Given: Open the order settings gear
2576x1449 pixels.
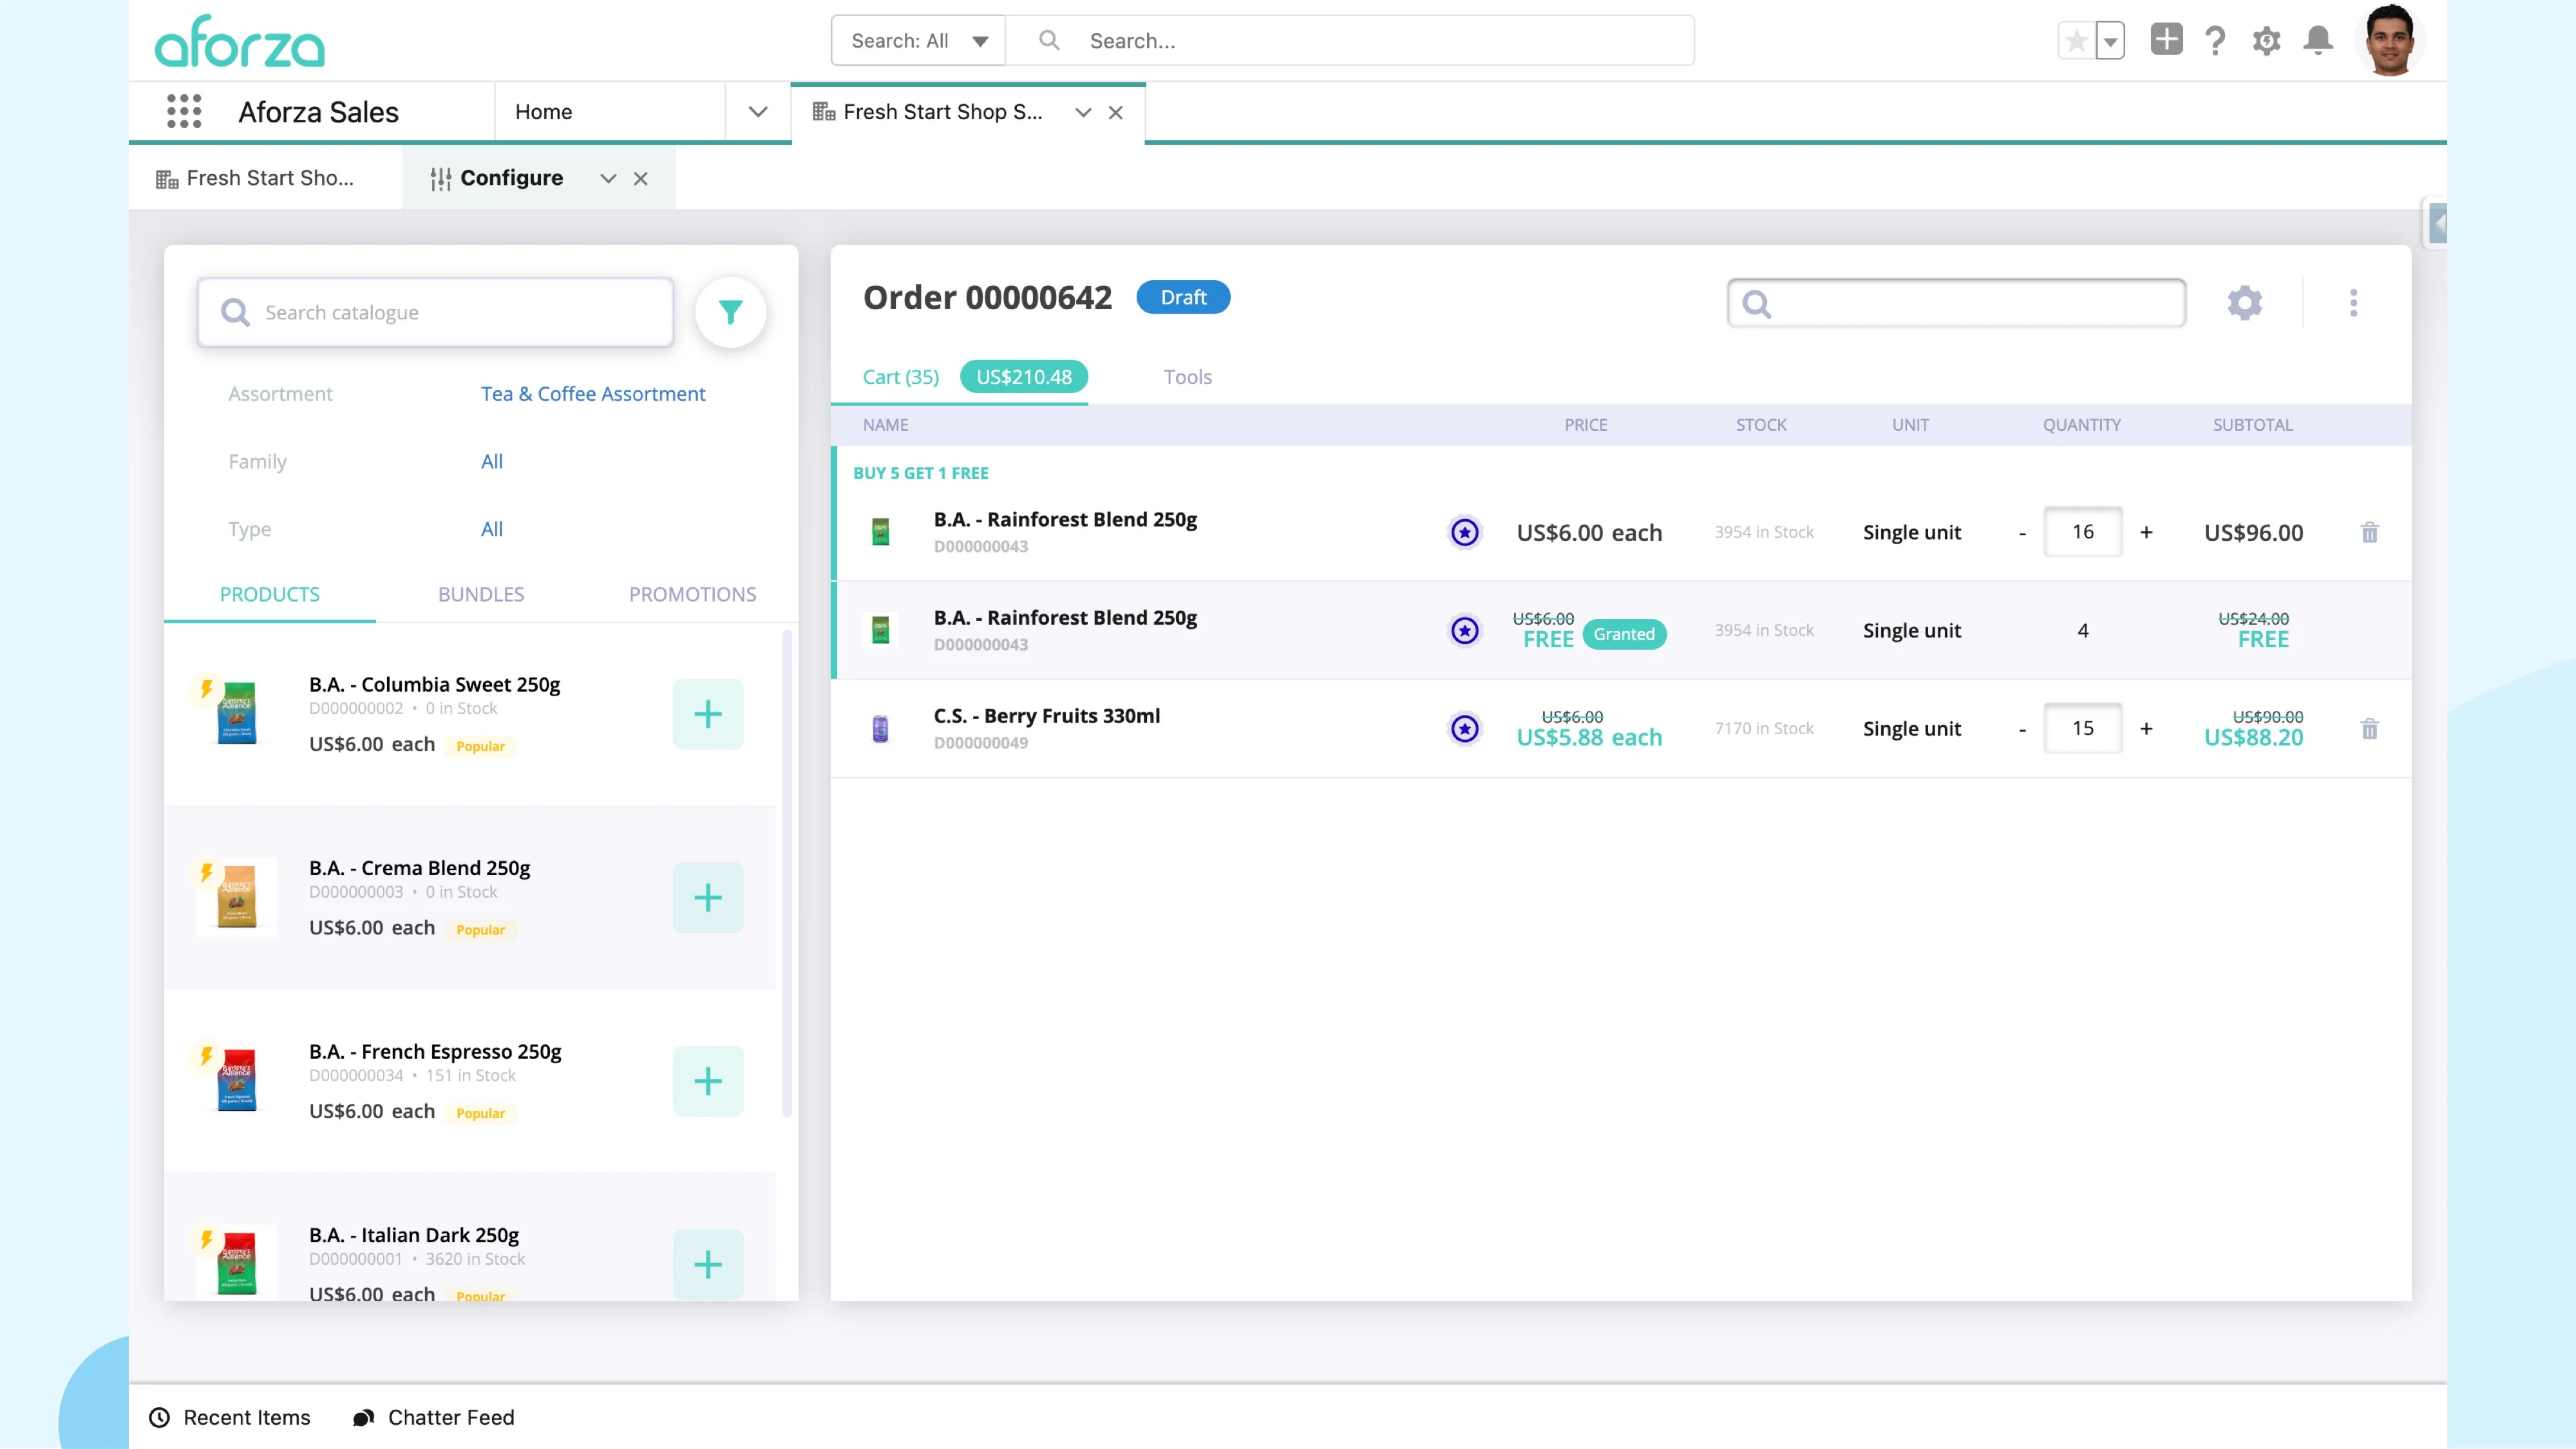Looking at the screenshot, I should [2245, 303].
